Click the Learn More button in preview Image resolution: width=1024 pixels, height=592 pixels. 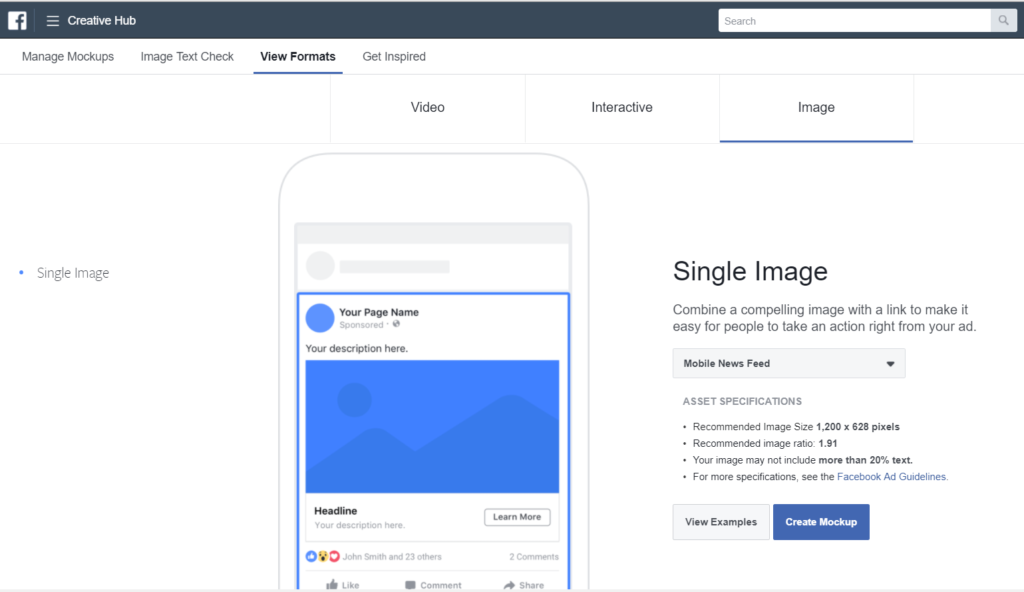pos(517,517)
